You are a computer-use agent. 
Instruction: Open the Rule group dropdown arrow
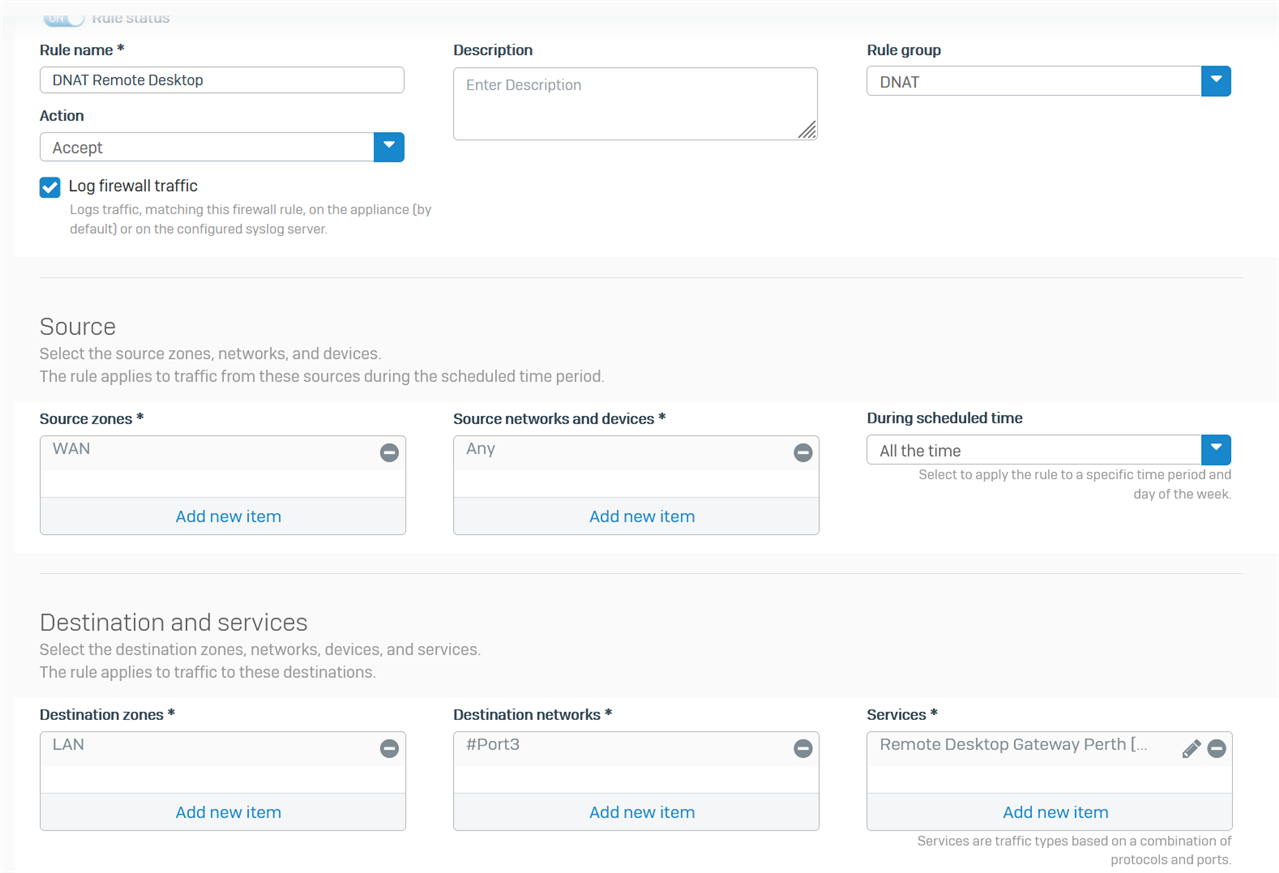(1216, 81)
